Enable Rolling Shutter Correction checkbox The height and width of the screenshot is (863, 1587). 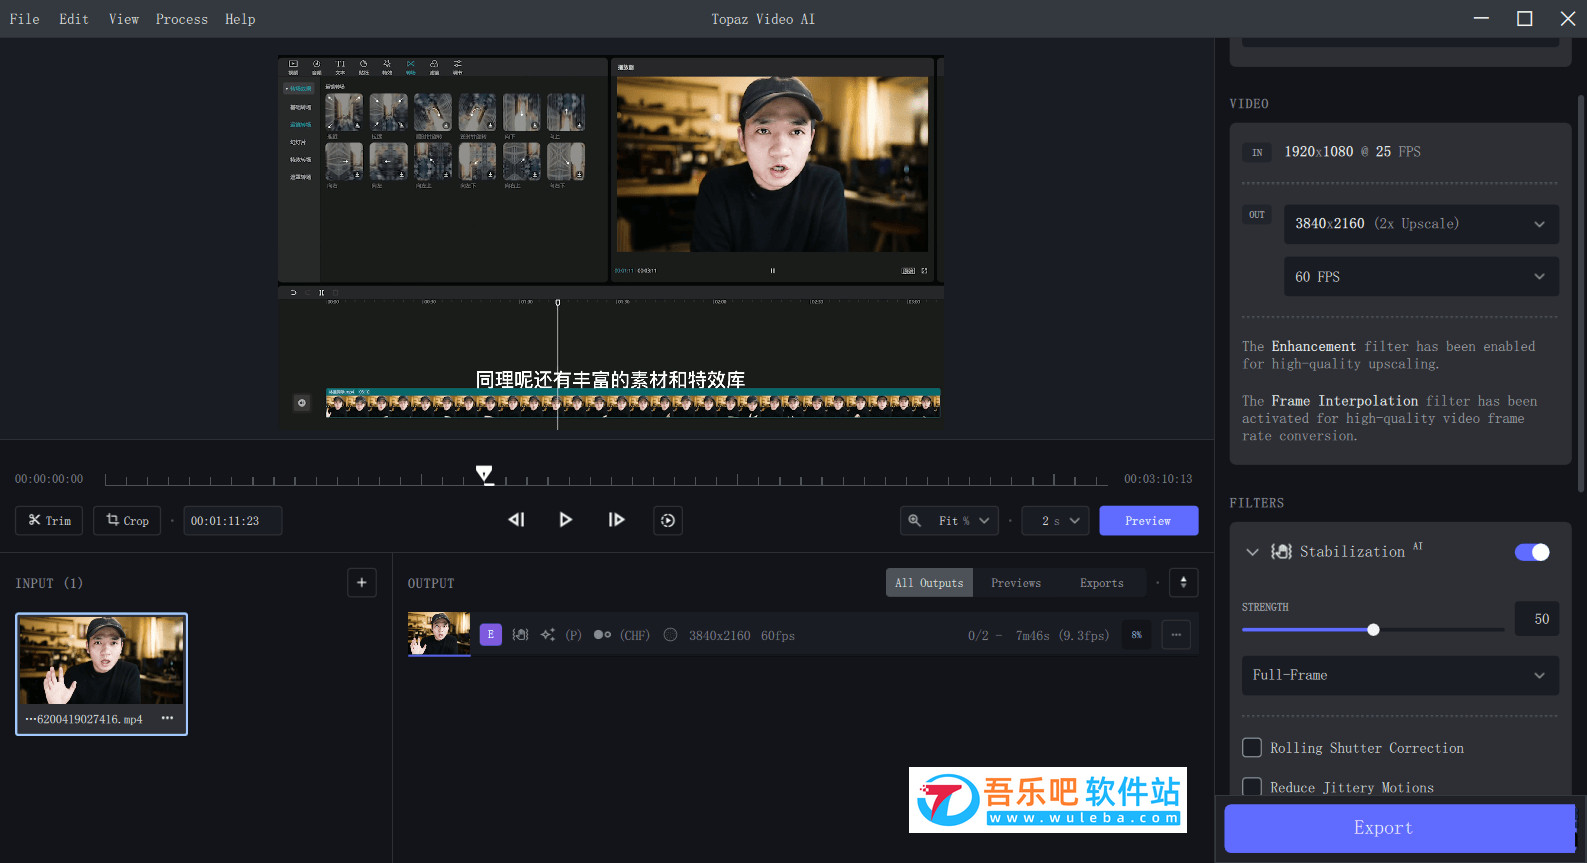click(x=1252, y=748)
